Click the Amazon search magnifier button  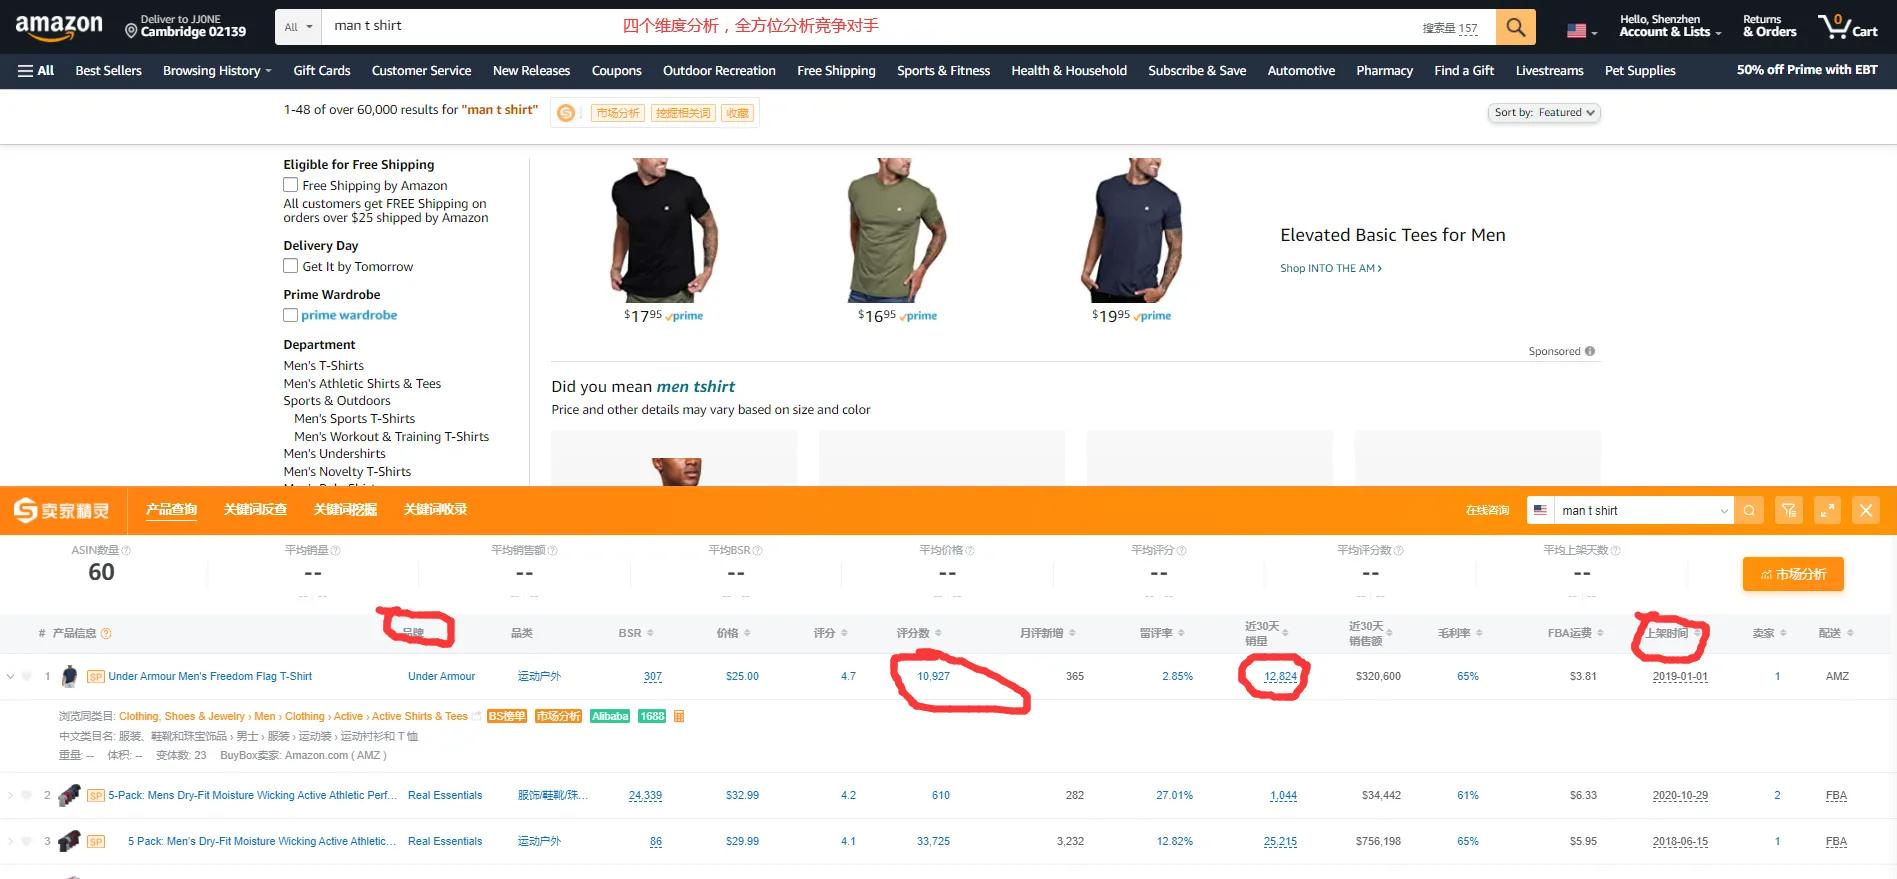tap(1515, 27)
